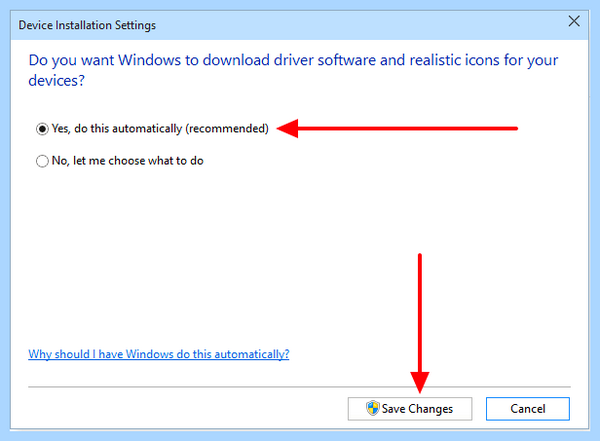Click the heading about downloading driver software

coord(293,70)
